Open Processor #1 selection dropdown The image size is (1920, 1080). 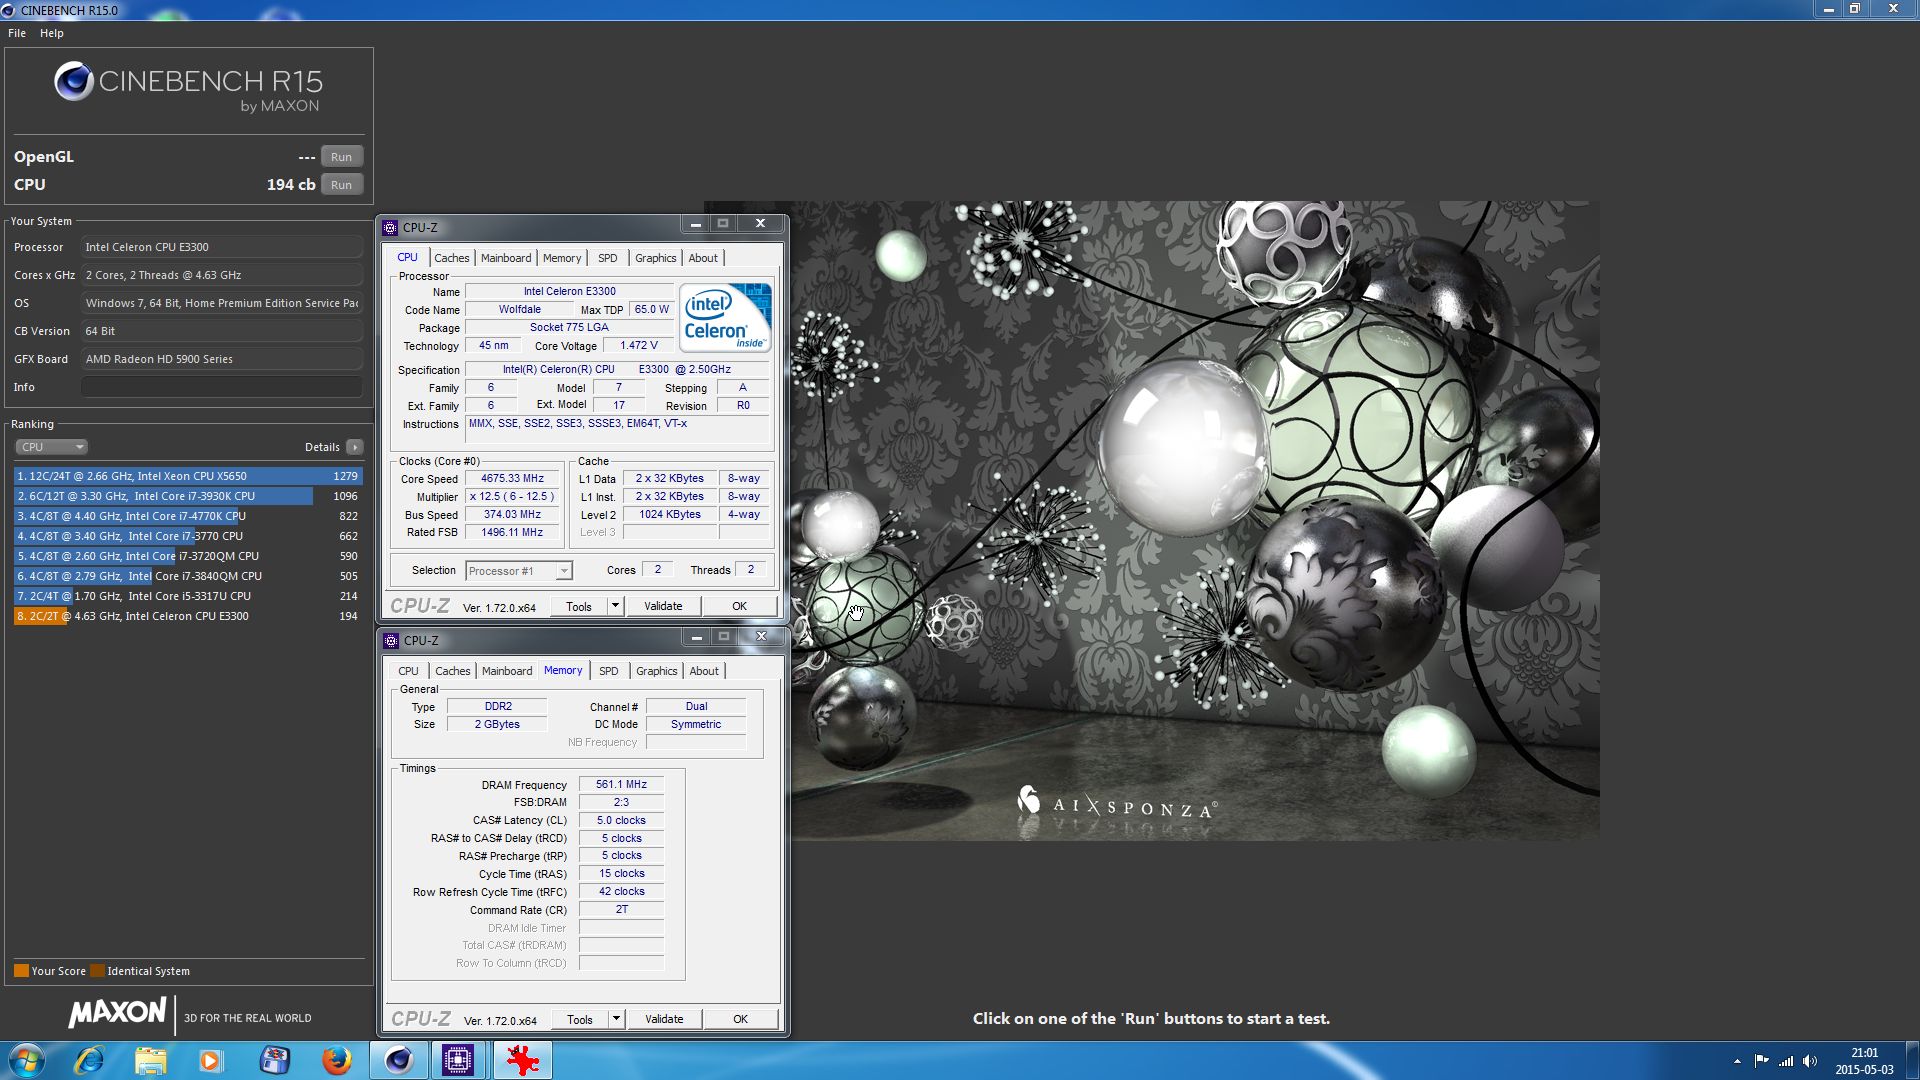pos(518,571)
